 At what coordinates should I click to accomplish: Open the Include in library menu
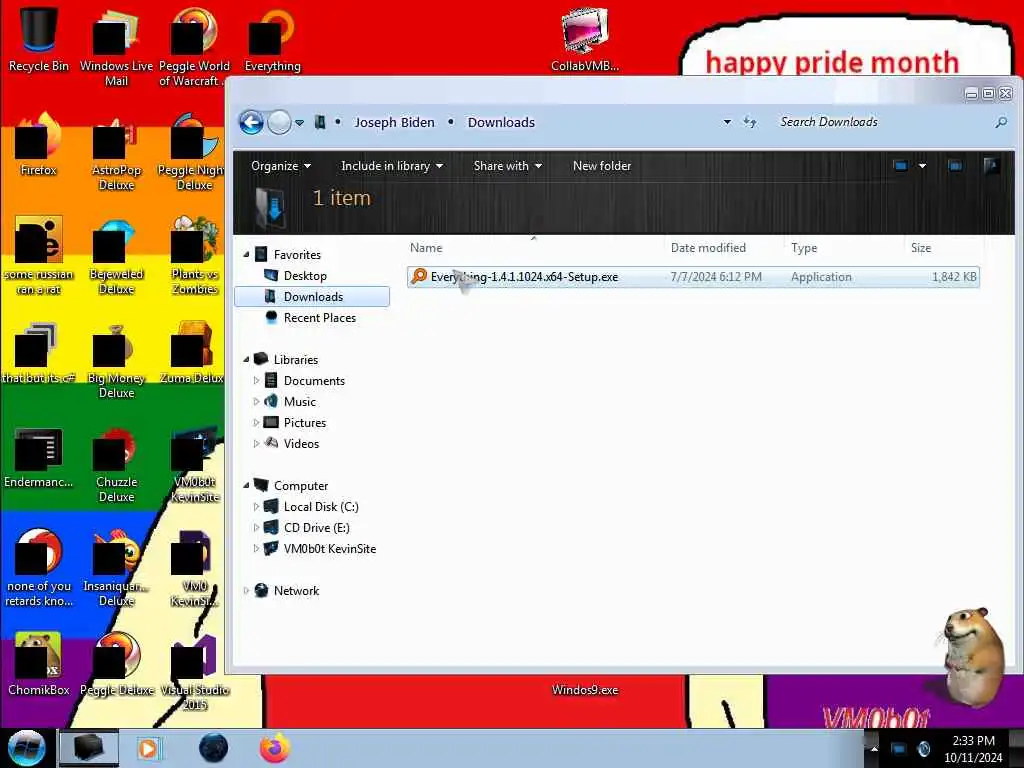click(x=392, y=166)
